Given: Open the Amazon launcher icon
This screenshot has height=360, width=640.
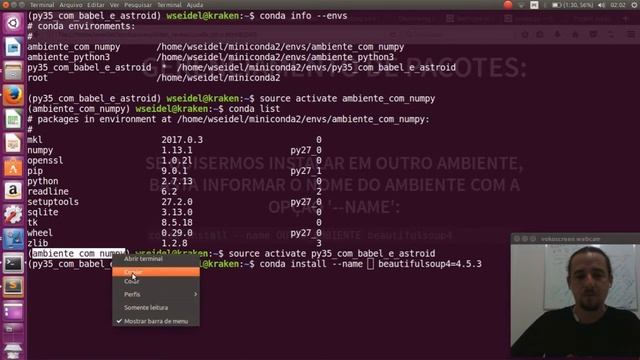Looking at the screenshot, I should pyautogui.click(x=13, y=191).
